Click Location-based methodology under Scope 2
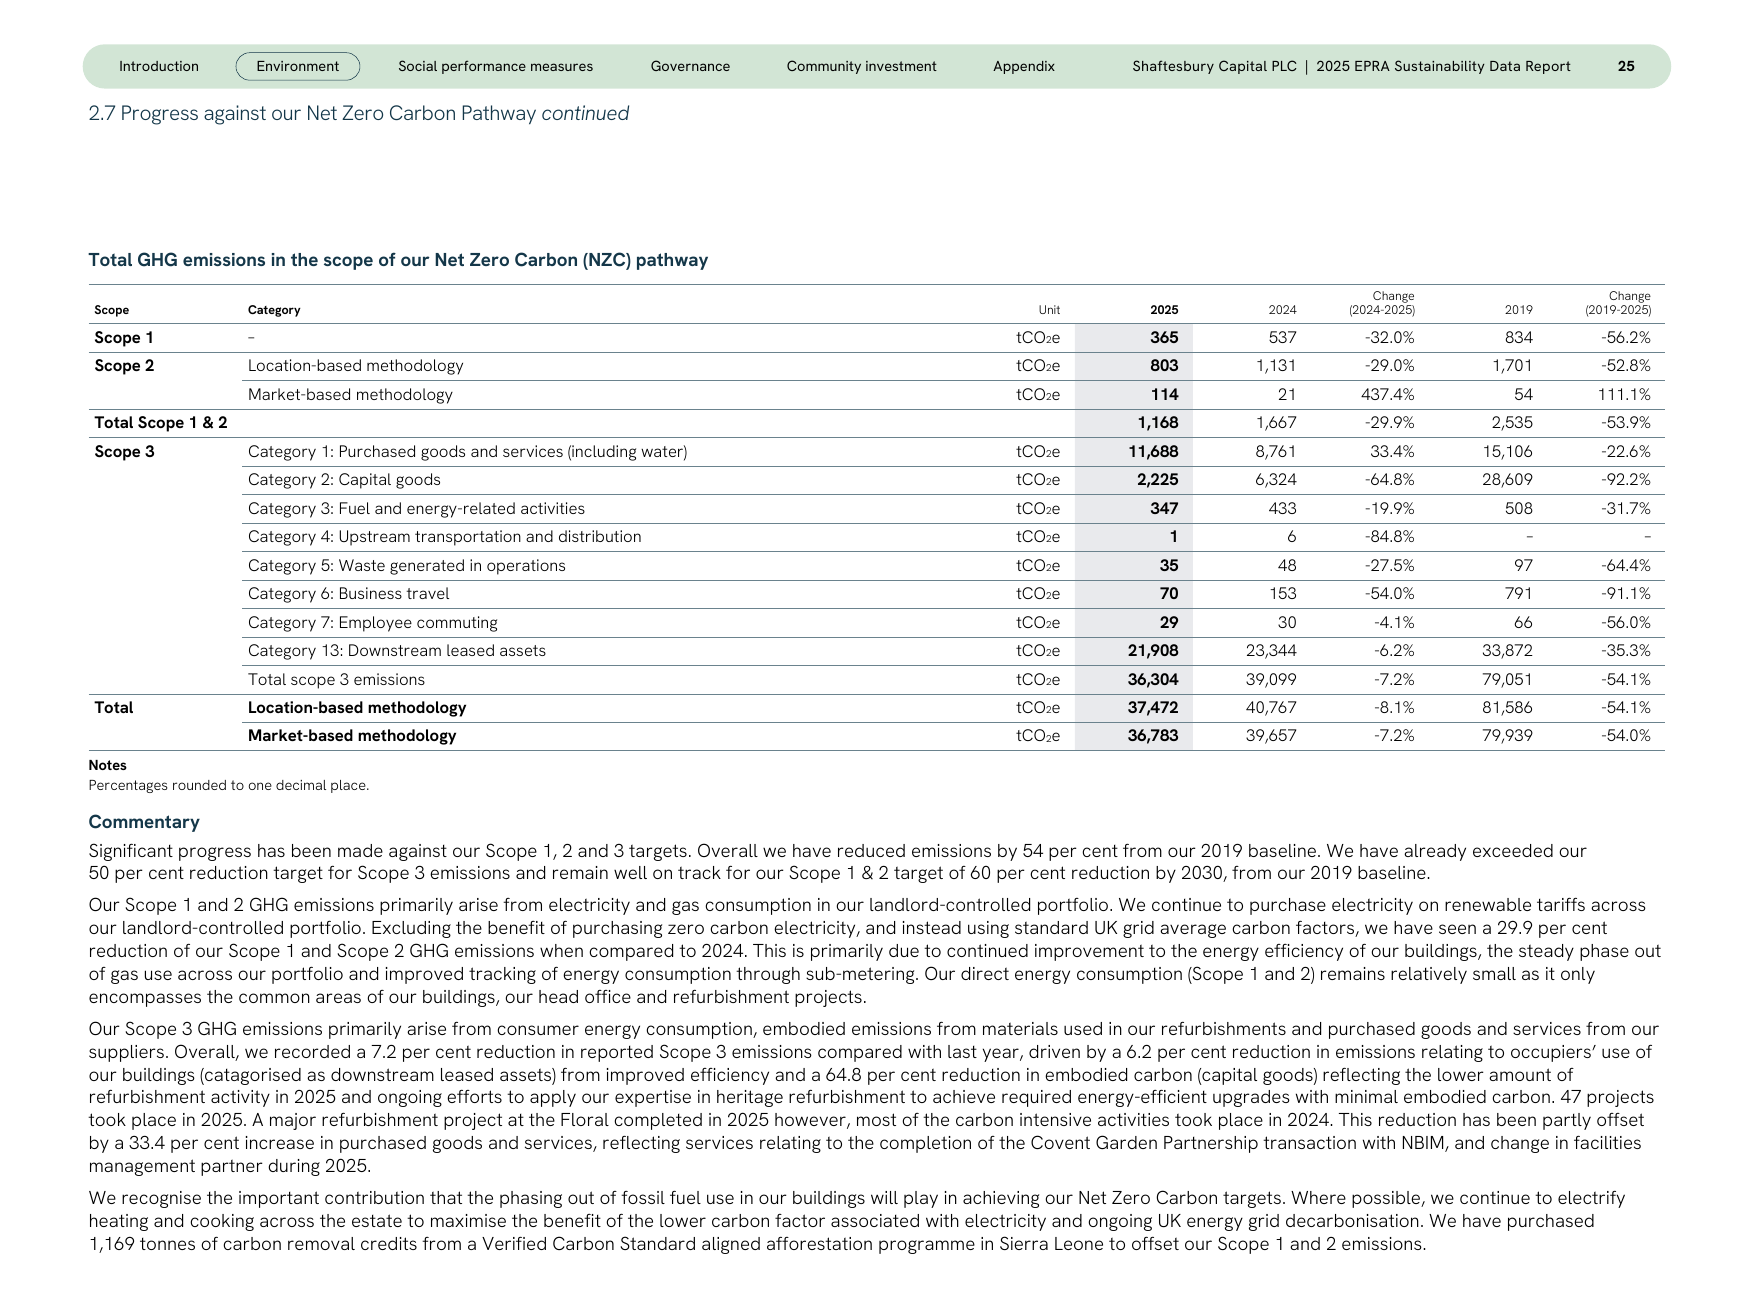 pyautogui.click(x=355, y=366)
